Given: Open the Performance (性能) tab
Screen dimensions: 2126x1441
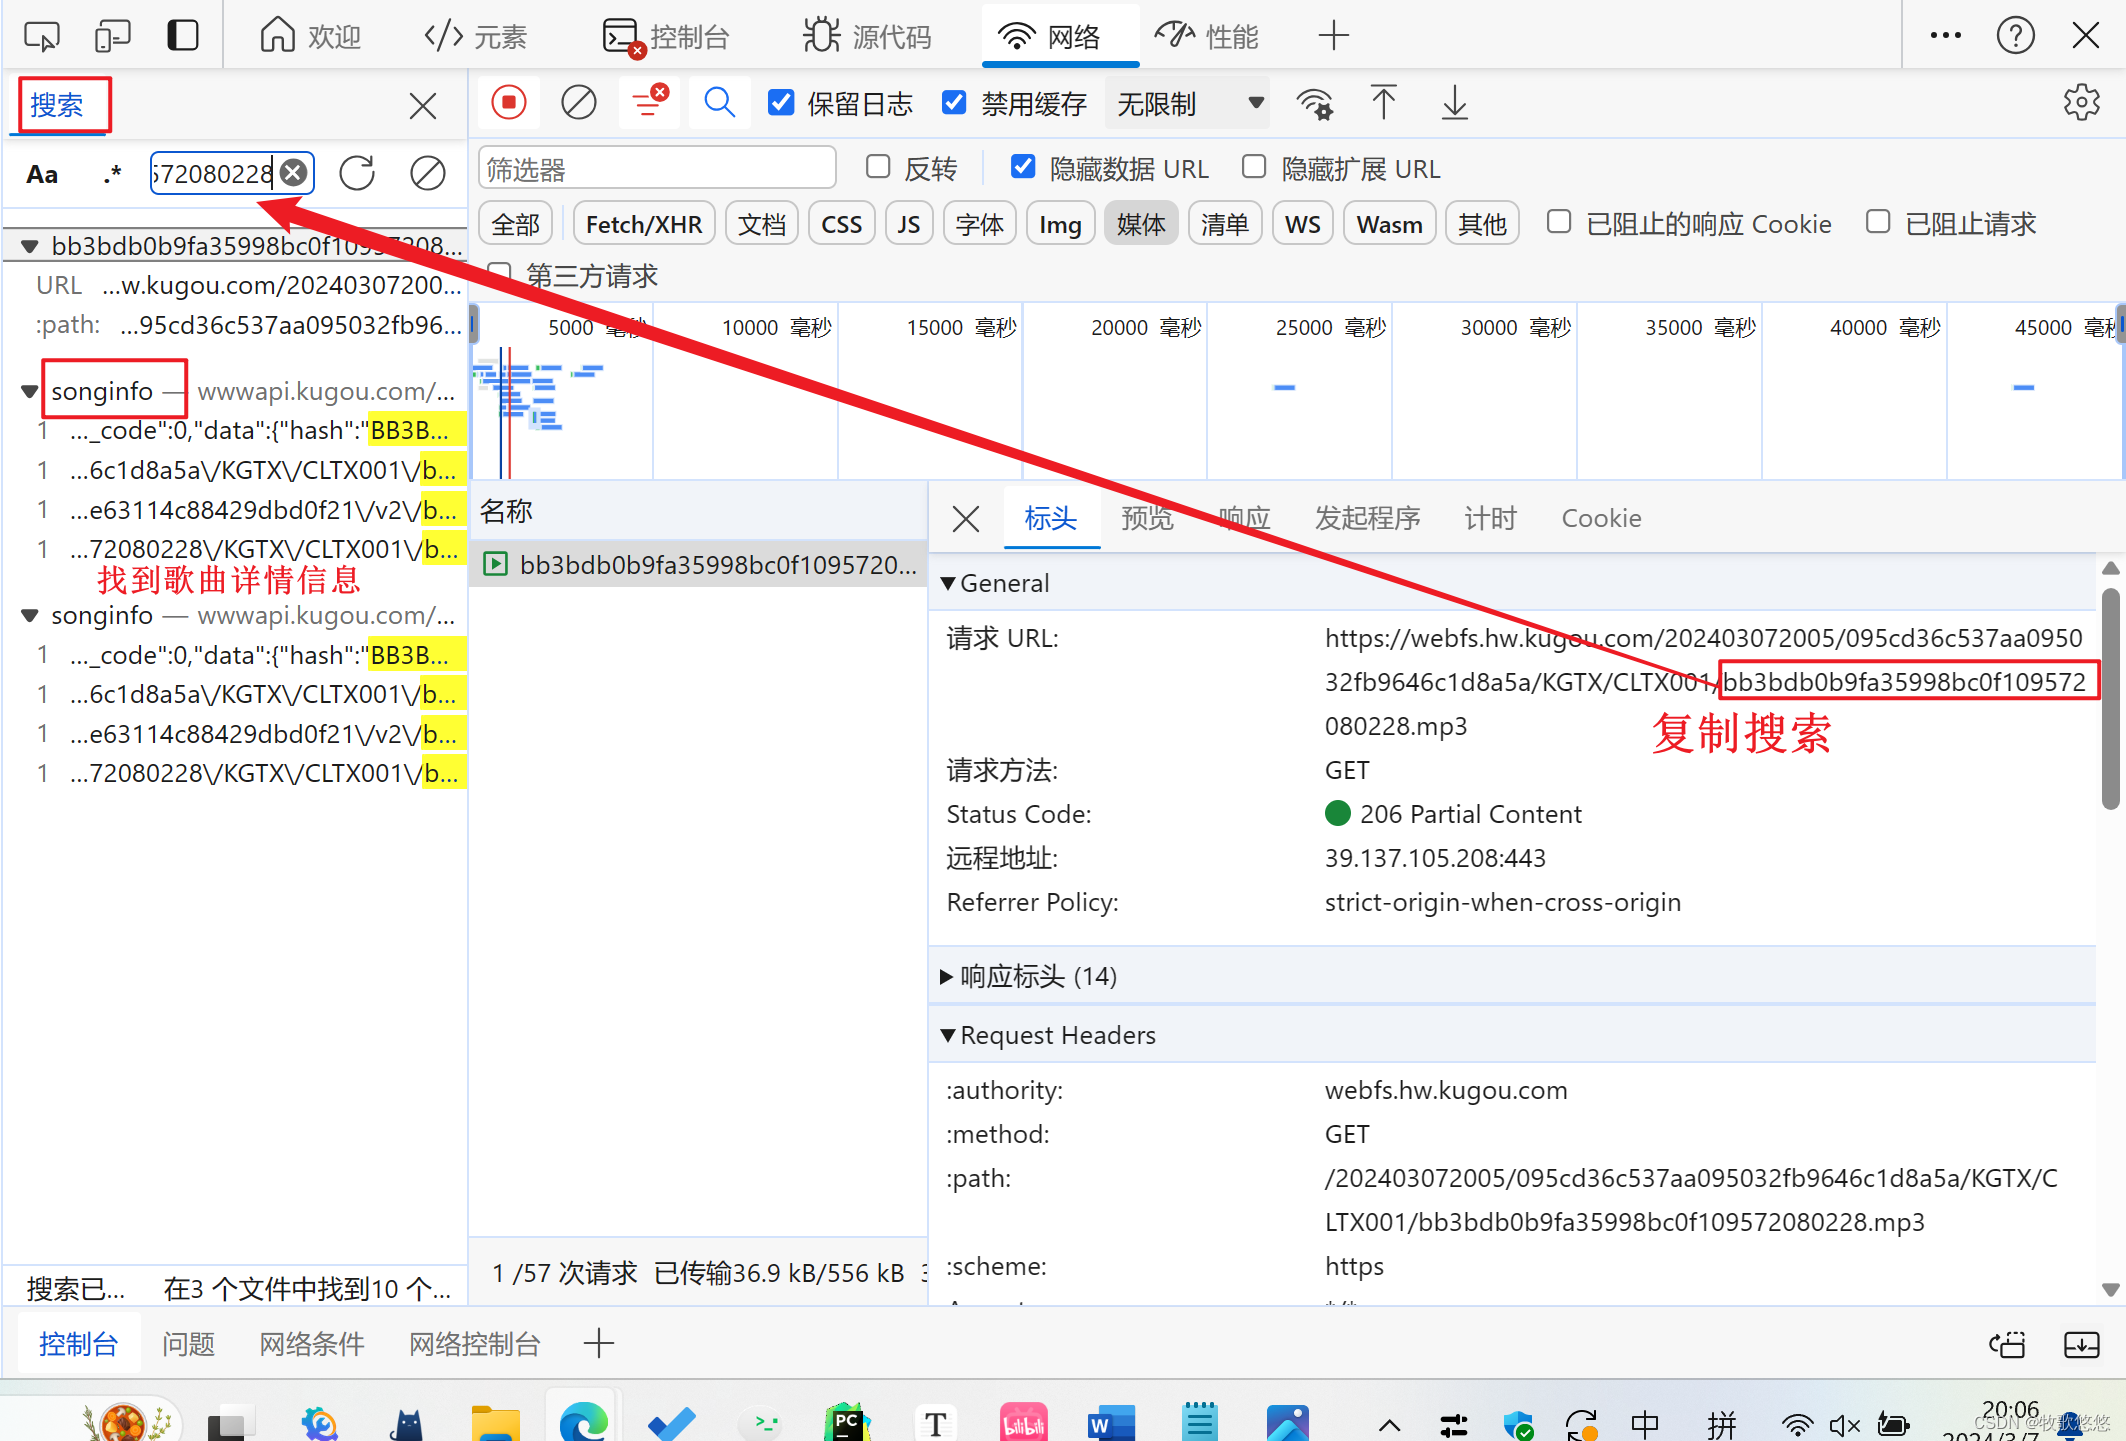Looking at the screenshot, I should click(x=1207, y=37).
